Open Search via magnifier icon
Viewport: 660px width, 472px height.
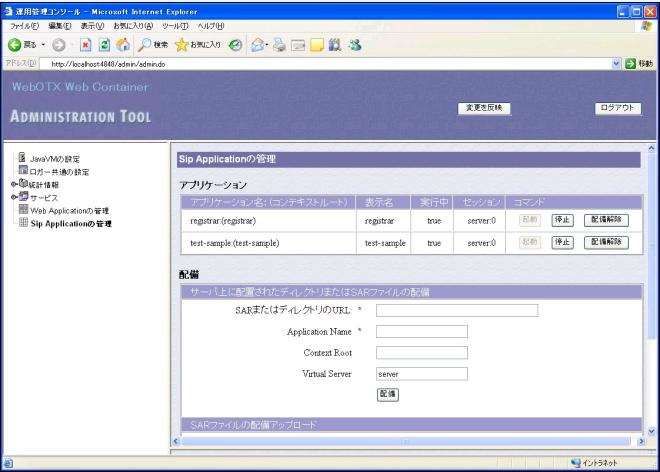(144, 45)
